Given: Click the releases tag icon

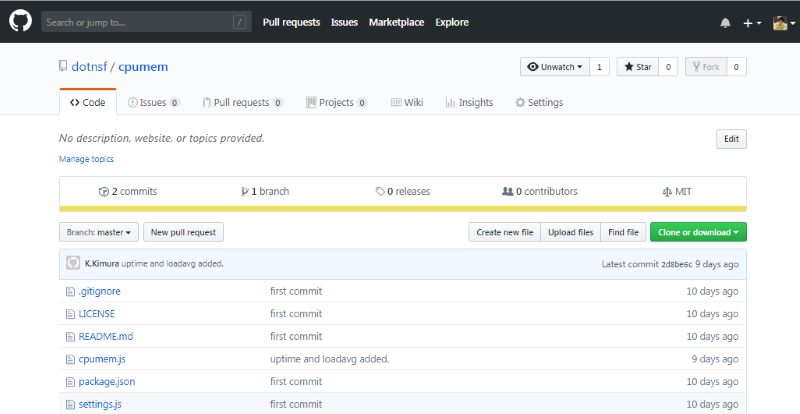Looking at the screenshot, I should tap(380, 191).
